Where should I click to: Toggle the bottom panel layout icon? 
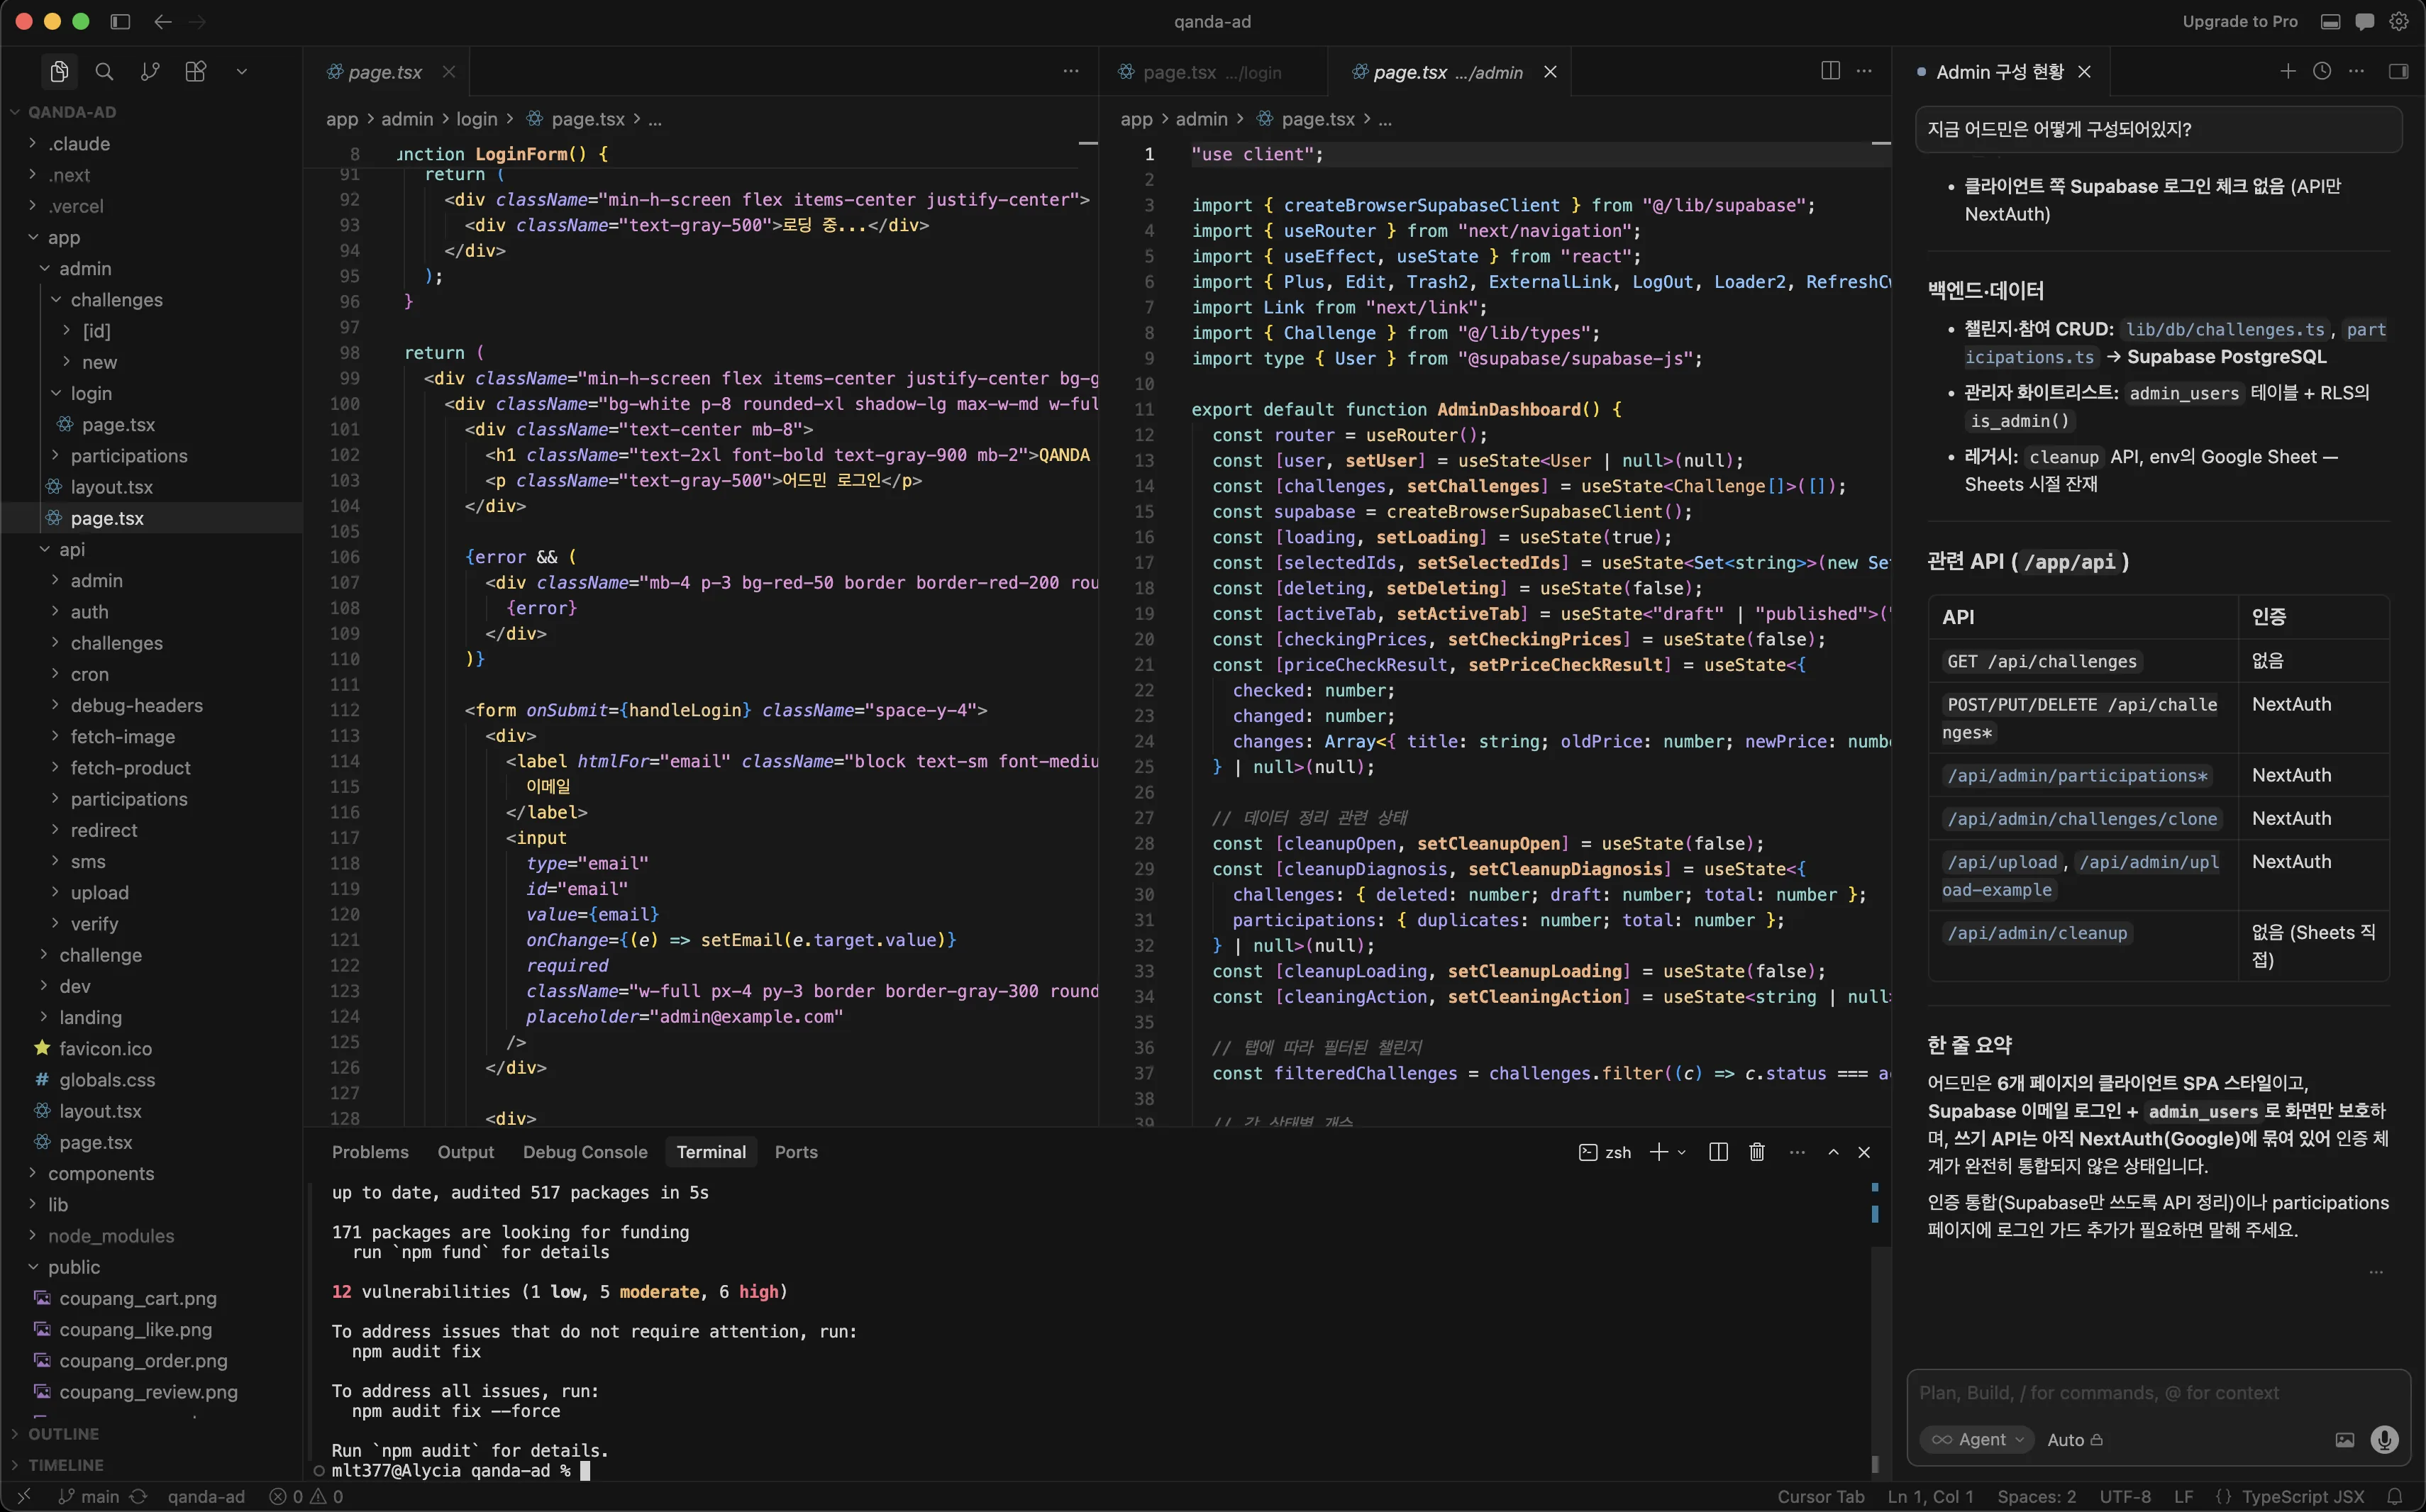point(2330,21)
